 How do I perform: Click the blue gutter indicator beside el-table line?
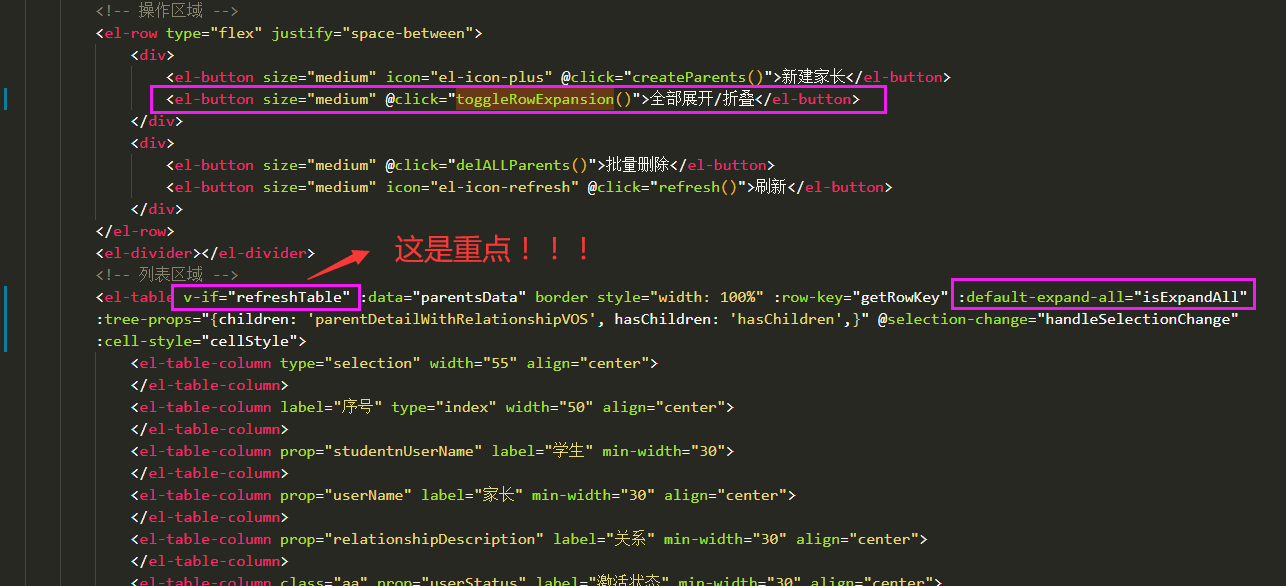point(5,319)
